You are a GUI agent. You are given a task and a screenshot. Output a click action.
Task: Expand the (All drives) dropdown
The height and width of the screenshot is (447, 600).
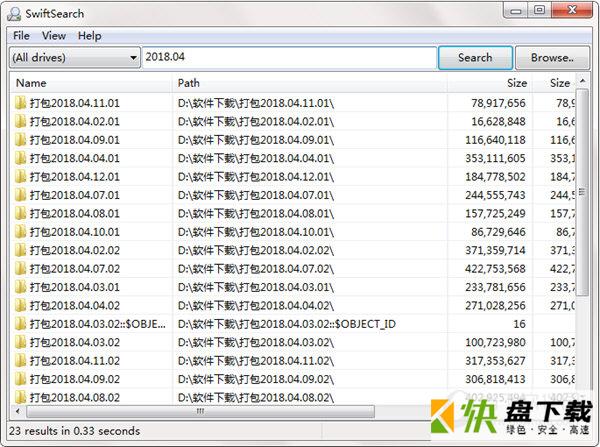pyautogui.click(x=75, y=58)
